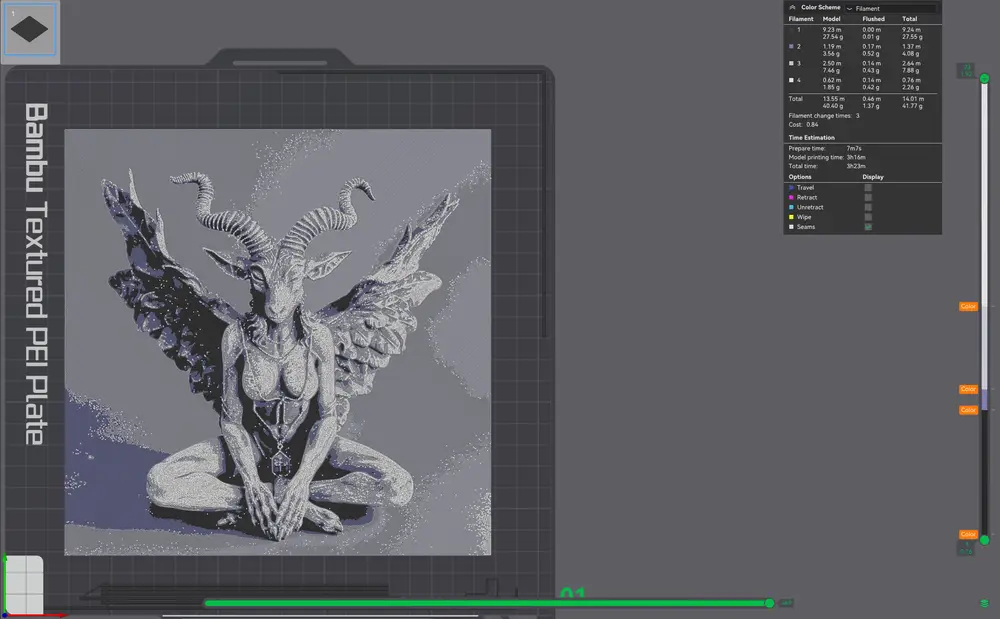Screen dimensions: 1000x619
Task: Click the Seams option label
Action: click(x=806, y=227)
